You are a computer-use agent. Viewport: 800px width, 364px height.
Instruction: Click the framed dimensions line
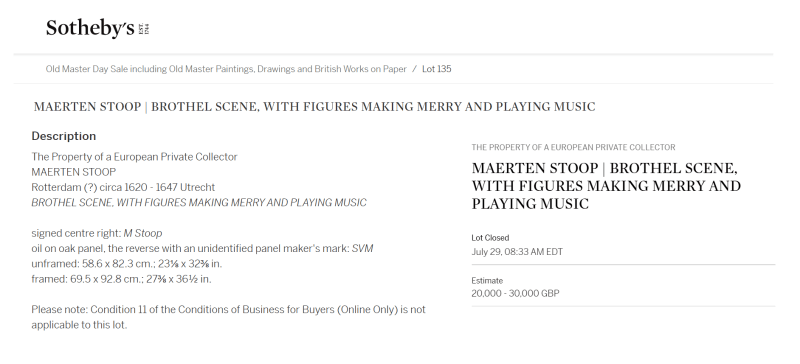pyautogui.click(x=121, y=279)
